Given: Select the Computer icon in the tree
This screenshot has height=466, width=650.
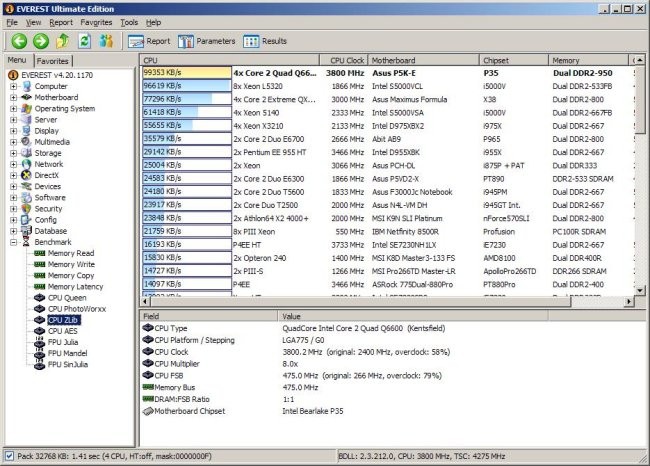Looking at the screenshot, I should (27, 86).
